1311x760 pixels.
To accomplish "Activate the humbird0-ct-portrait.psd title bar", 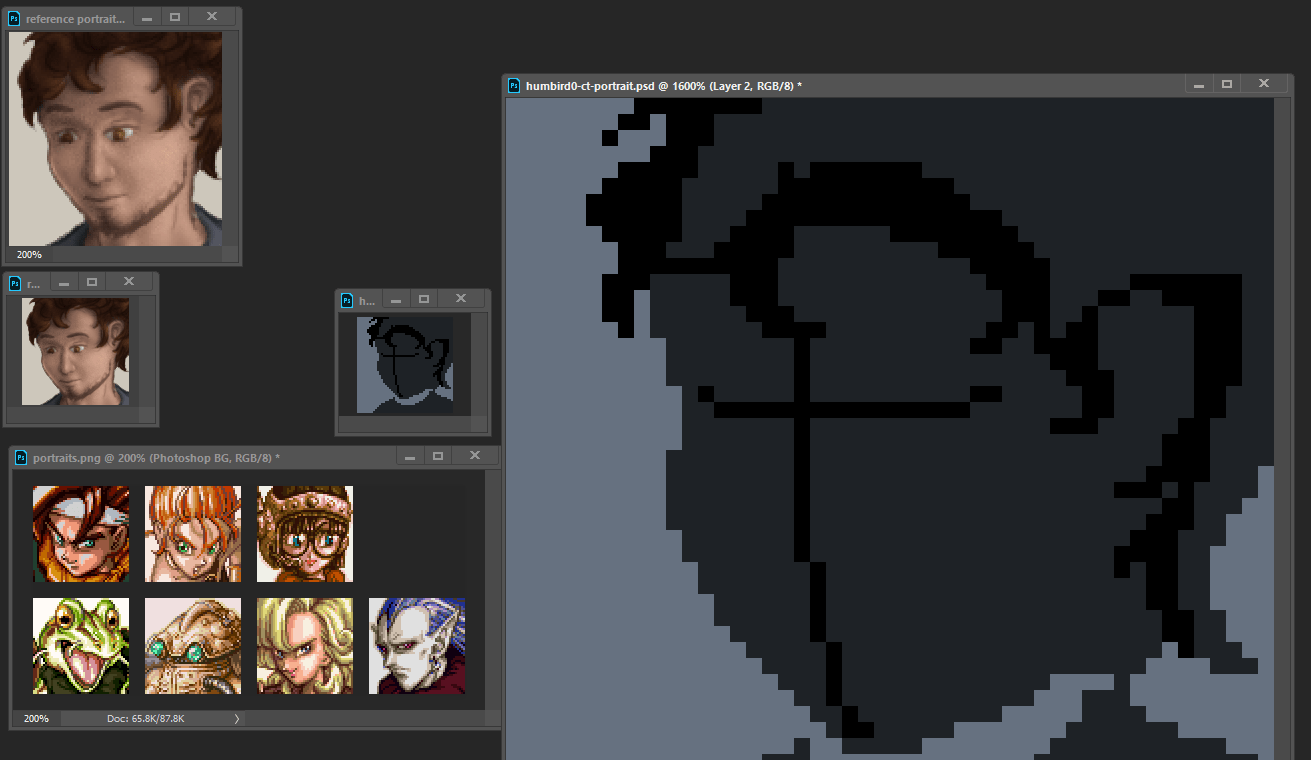I will pos(900,86).
